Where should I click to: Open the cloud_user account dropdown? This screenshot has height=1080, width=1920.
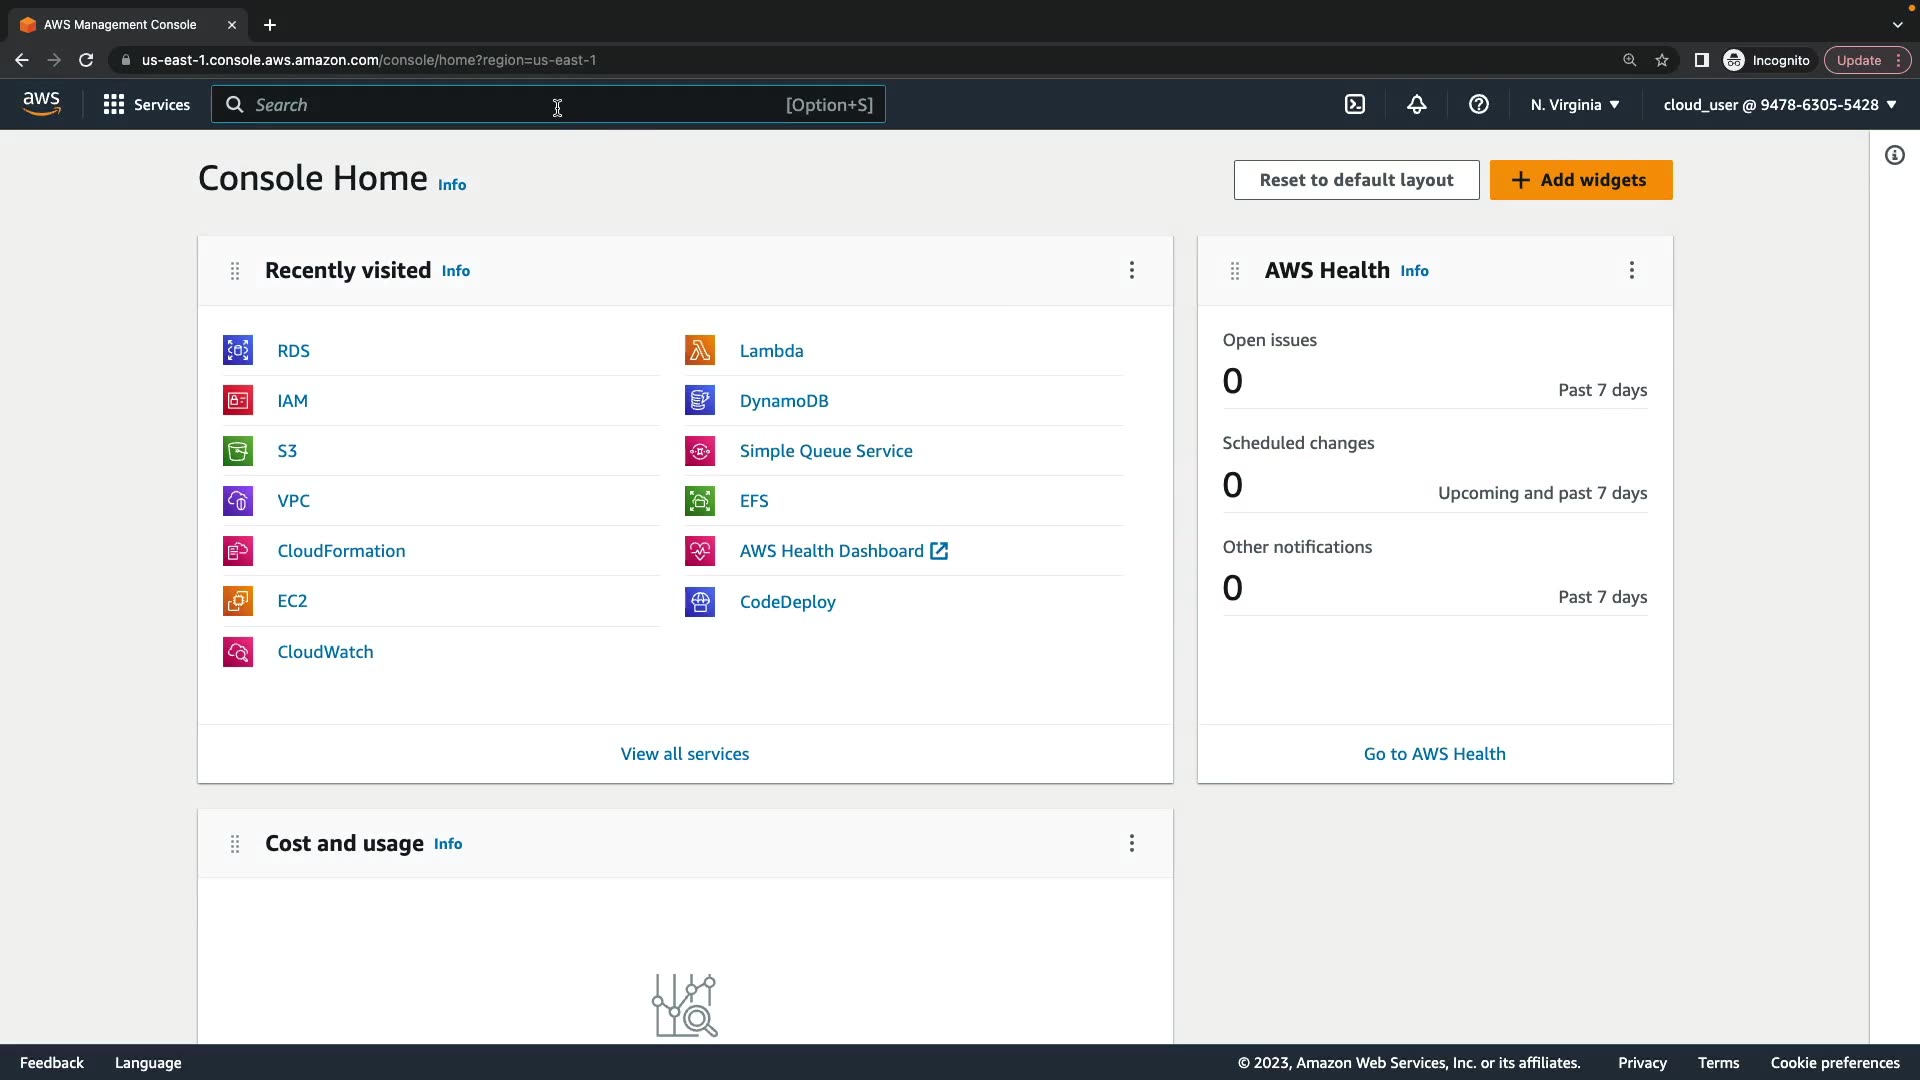tap(1780, 104)
